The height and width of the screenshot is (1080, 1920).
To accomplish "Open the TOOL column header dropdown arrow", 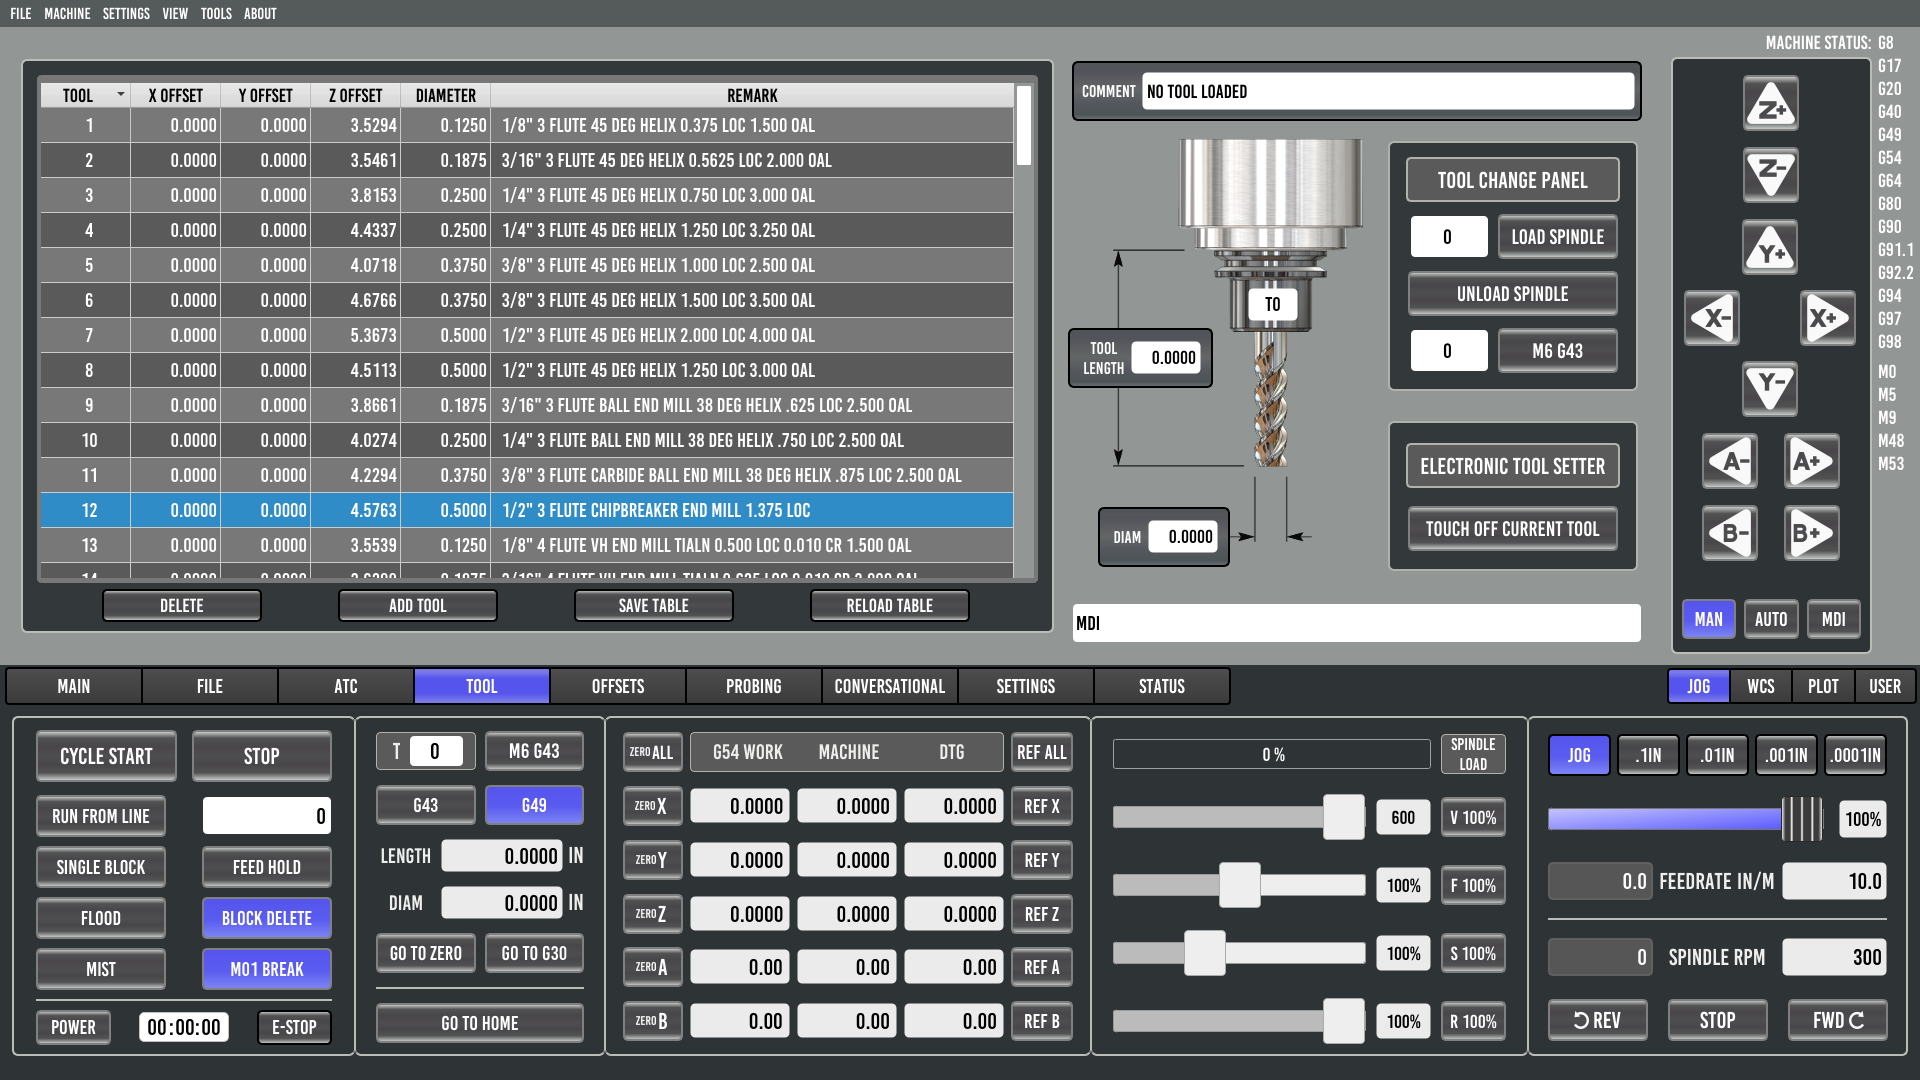I will click(121, 95).
